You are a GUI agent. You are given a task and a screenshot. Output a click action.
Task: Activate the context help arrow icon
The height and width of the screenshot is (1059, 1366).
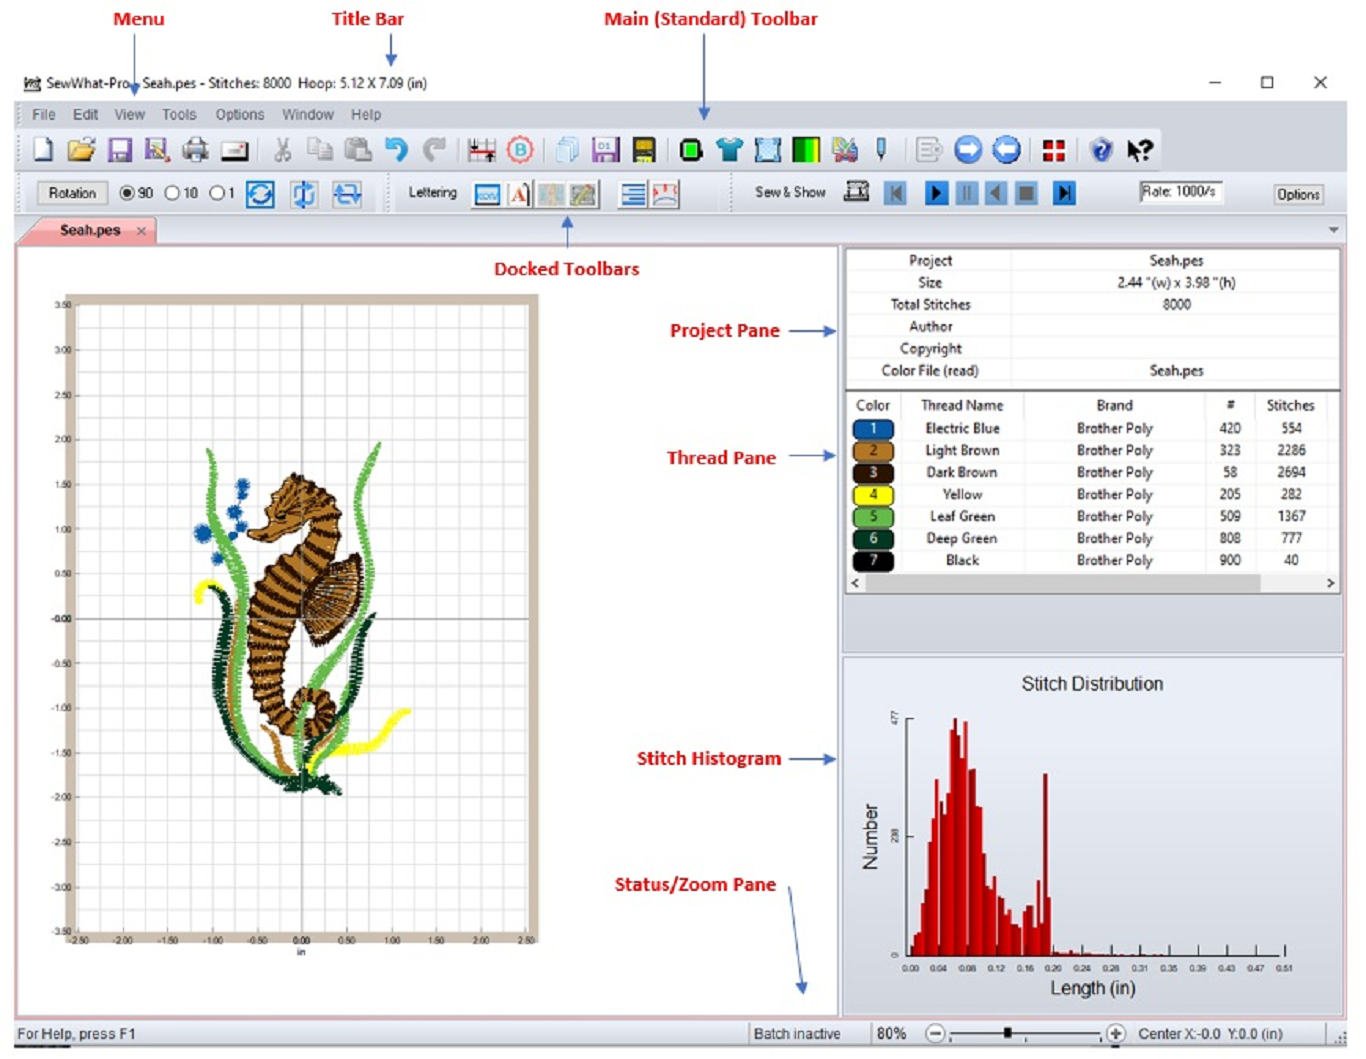point(1138,149)
